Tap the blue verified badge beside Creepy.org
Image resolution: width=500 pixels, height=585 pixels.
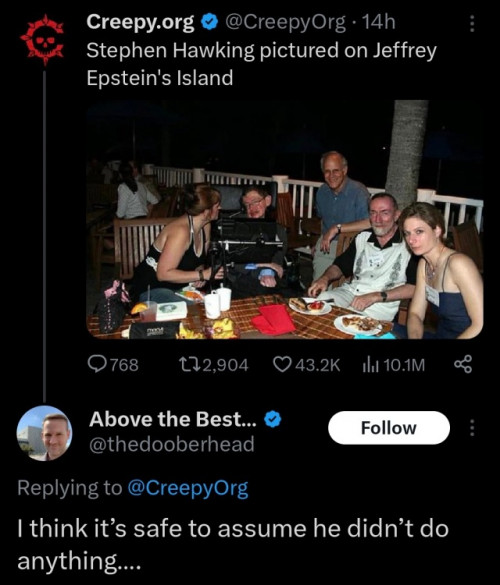pyautogui.click(x=209, y=22)
